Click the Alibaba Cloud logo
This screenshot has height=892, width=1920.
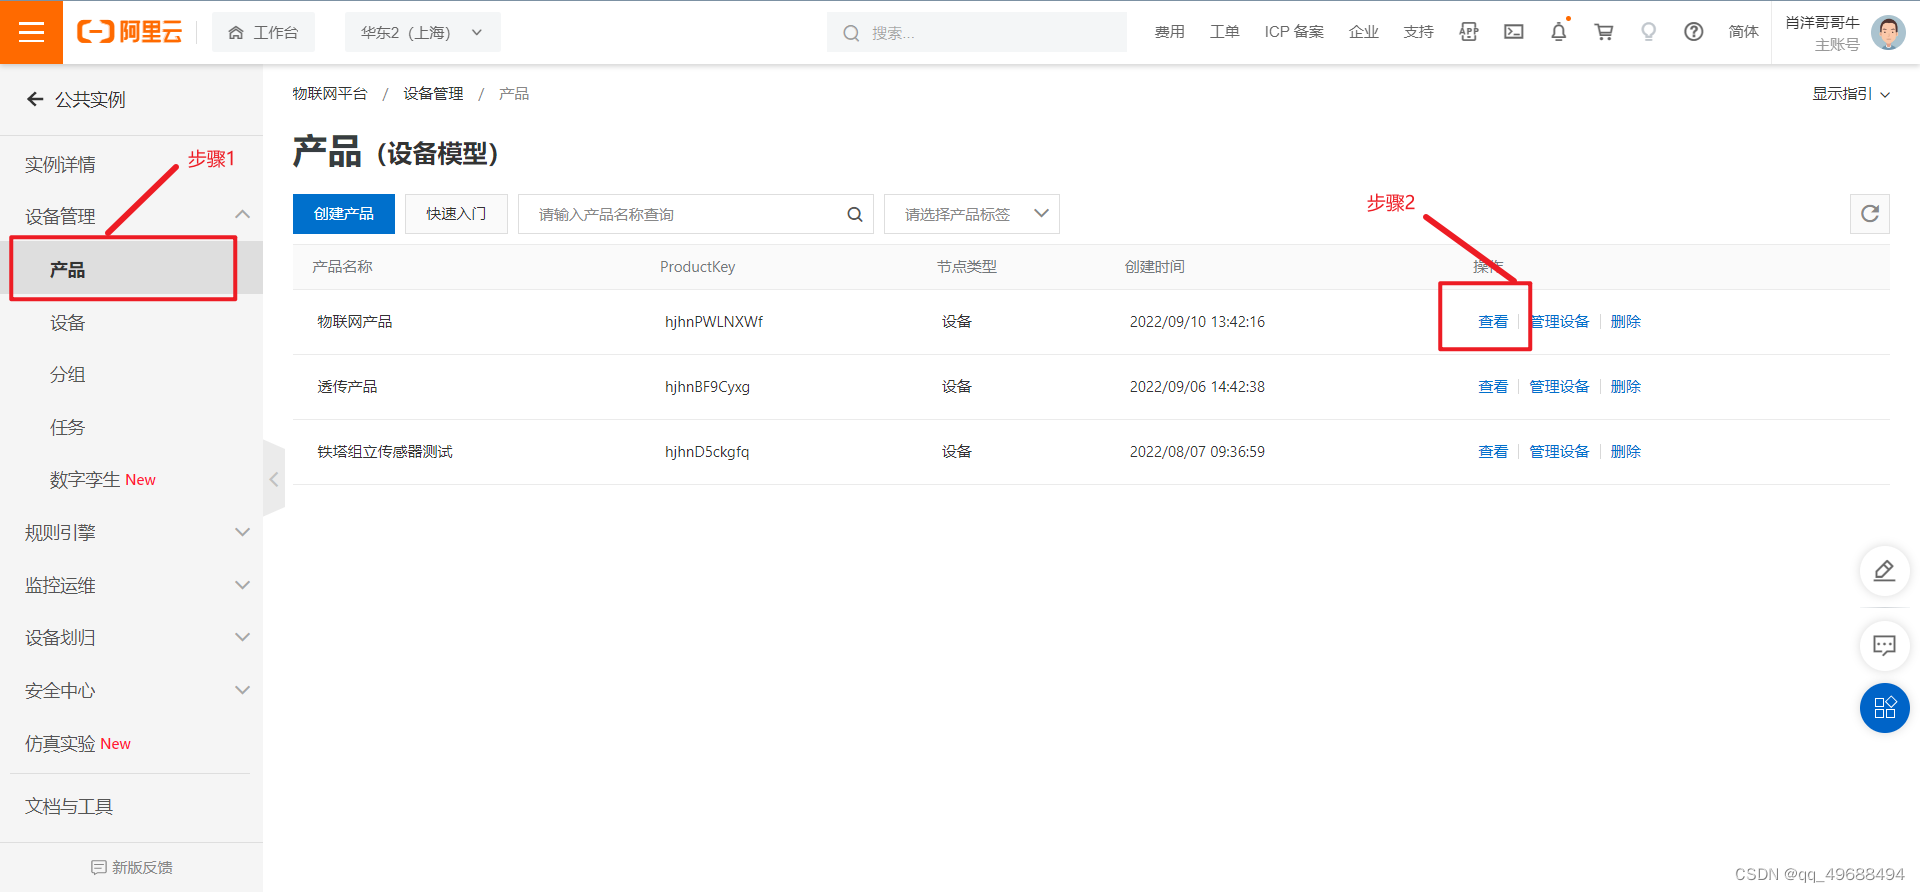(130, 32)
